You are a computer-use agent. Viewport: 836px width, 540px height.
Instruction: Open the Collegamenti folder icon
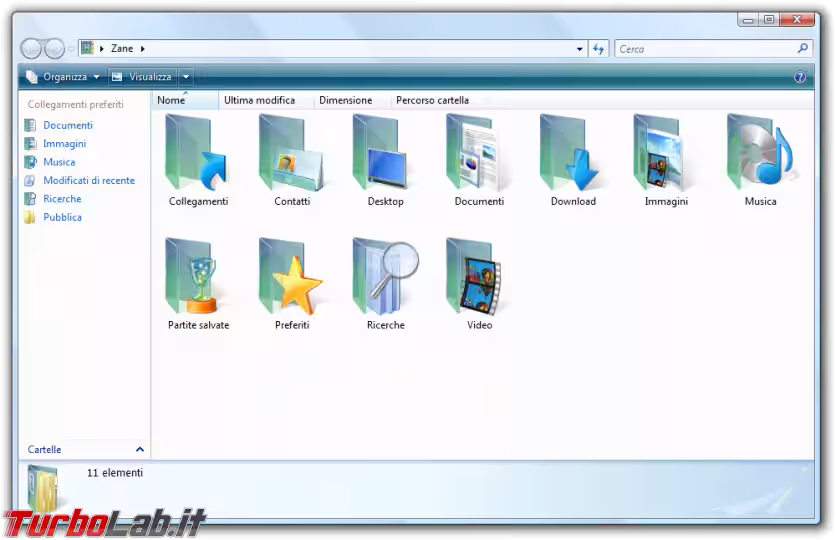(x=197, y=155)
